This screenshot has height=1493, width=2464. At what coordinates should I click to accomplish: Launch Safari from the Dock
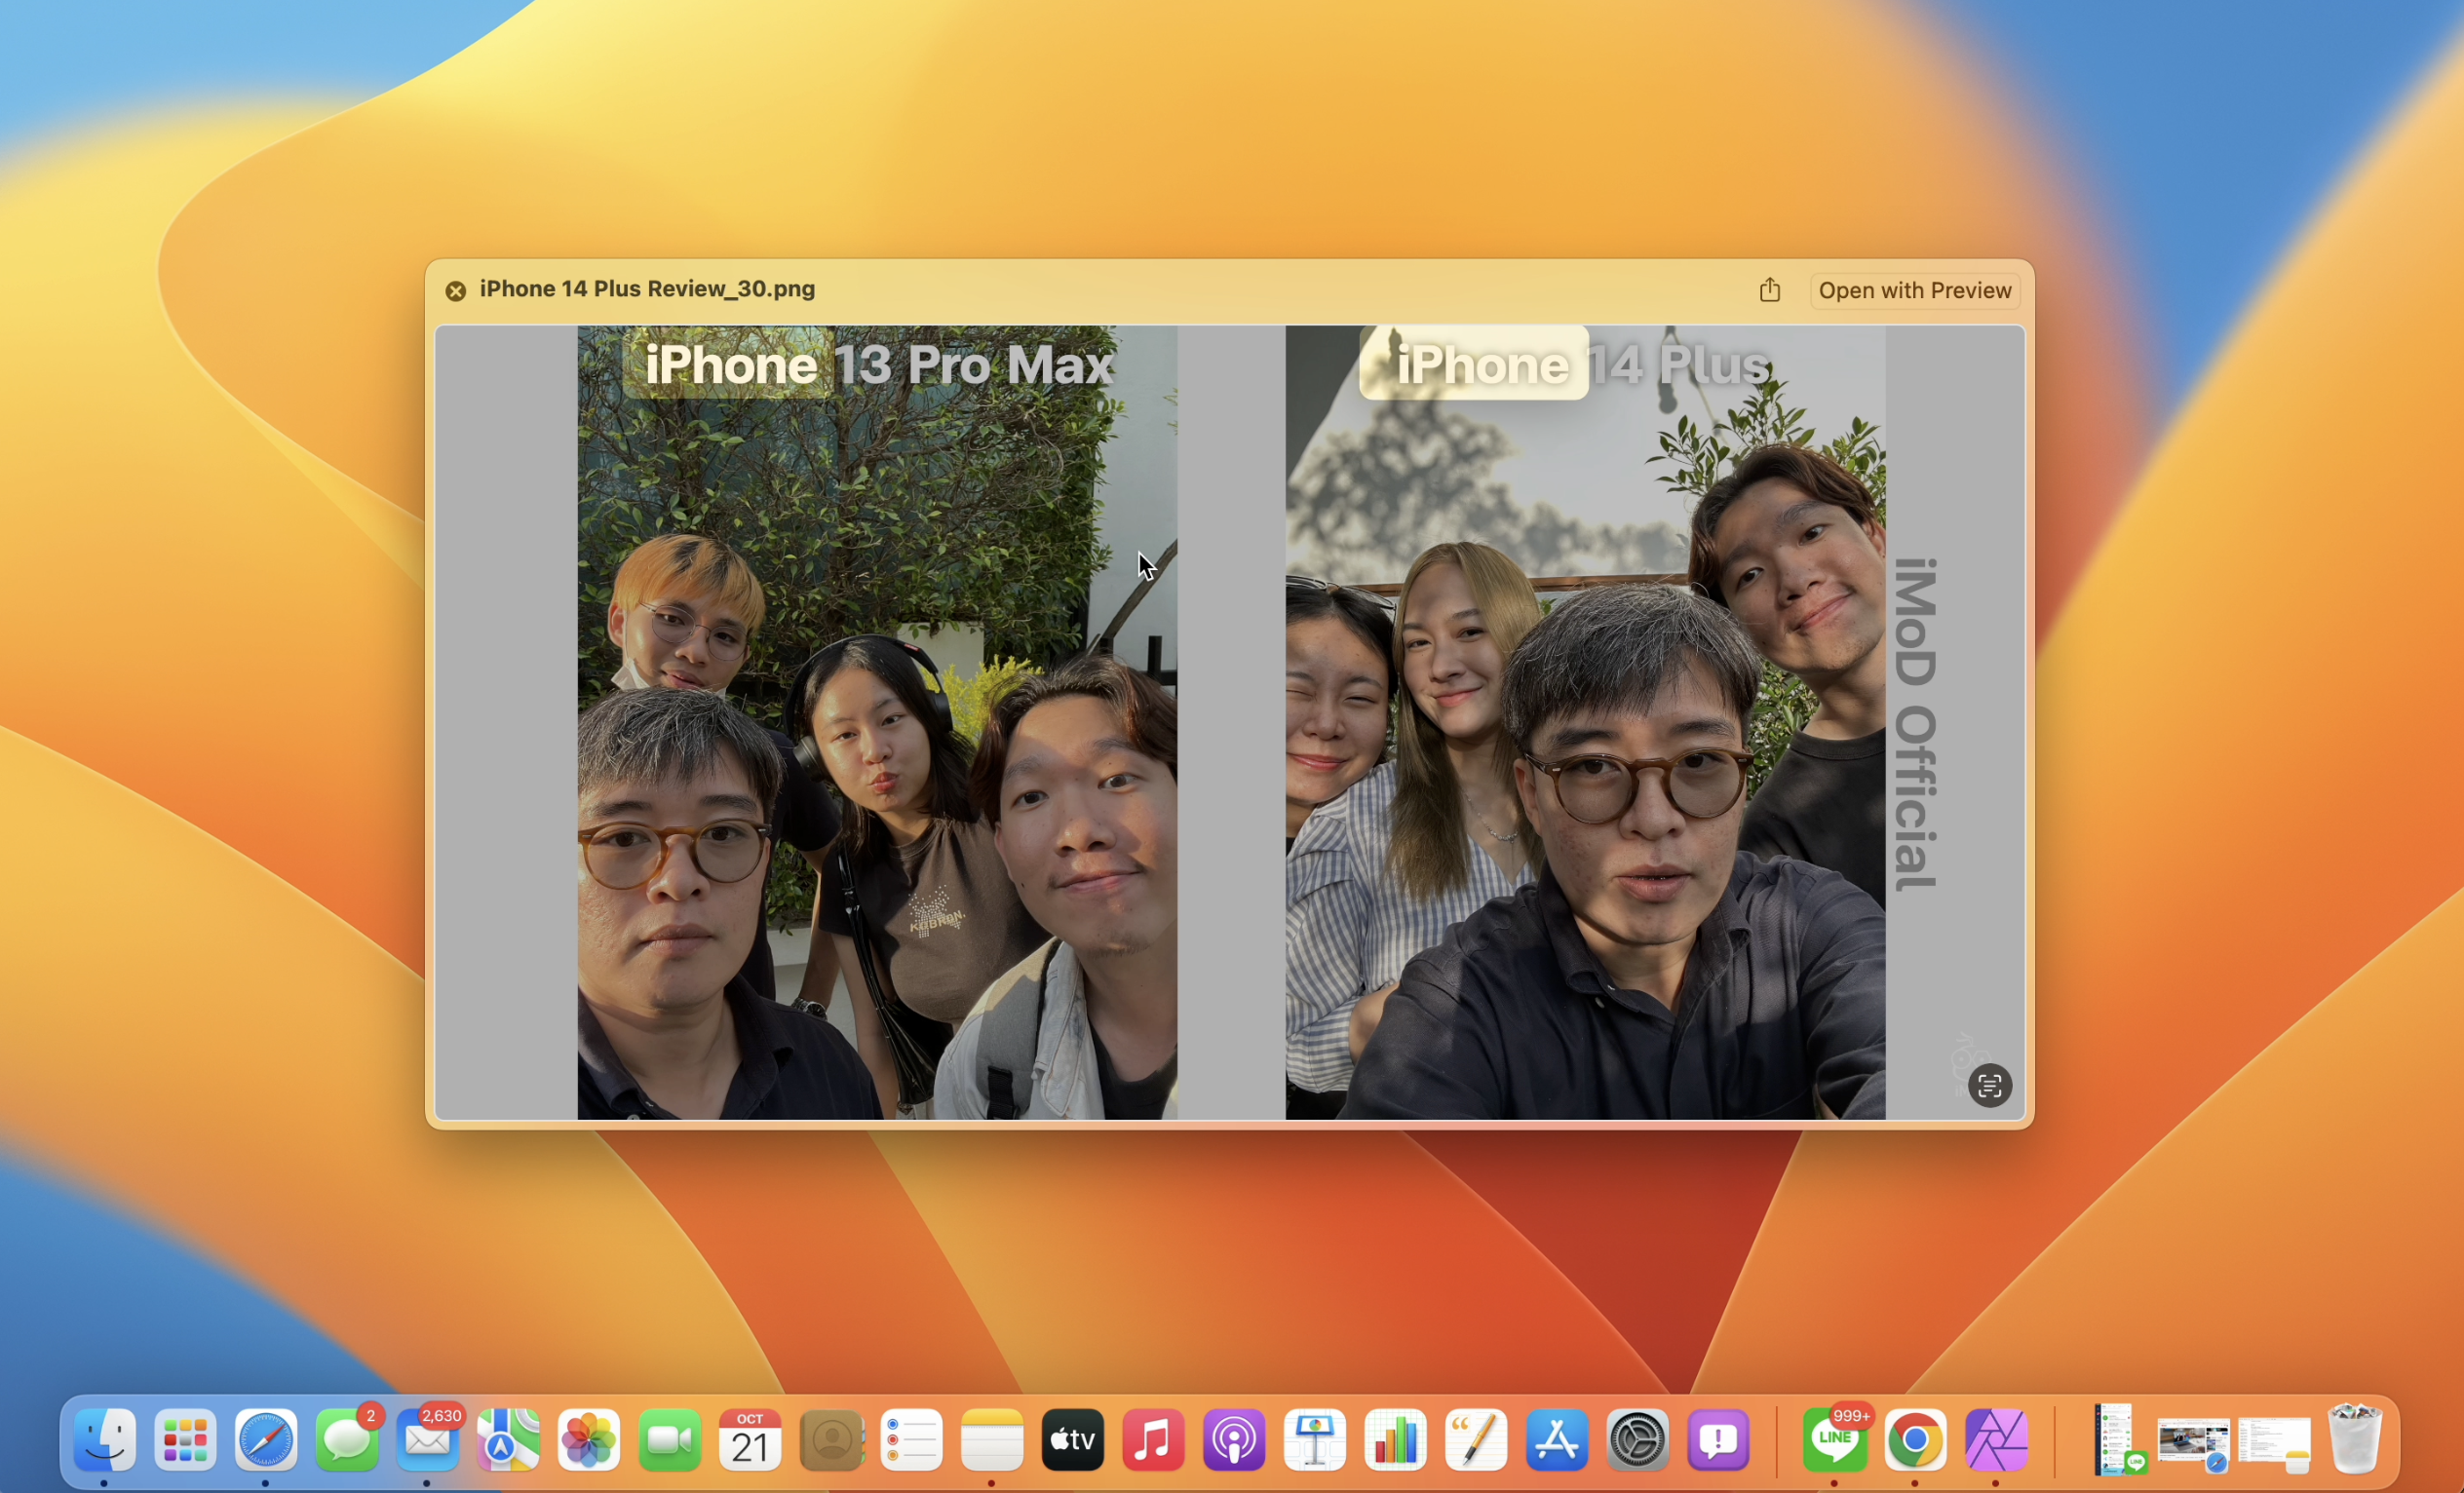pyautogui.click(x=266, y=1440)
